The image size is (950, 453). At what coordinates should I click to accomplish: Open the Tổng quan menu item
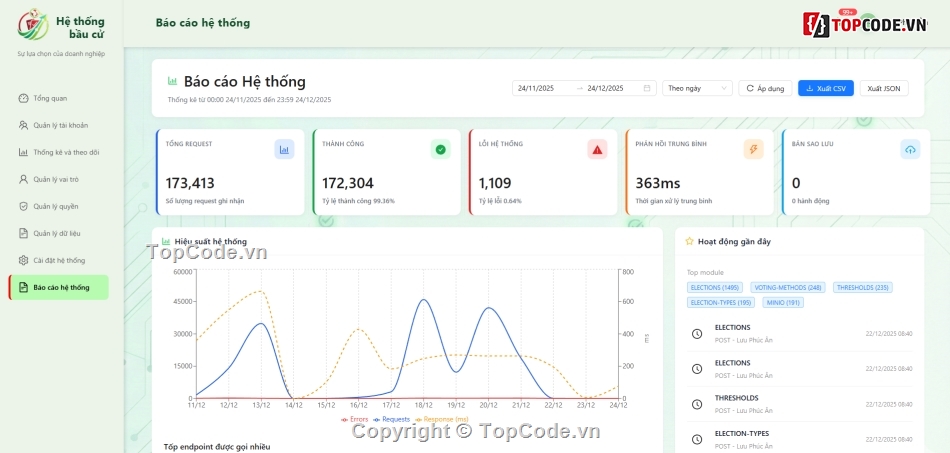point(58,98)
